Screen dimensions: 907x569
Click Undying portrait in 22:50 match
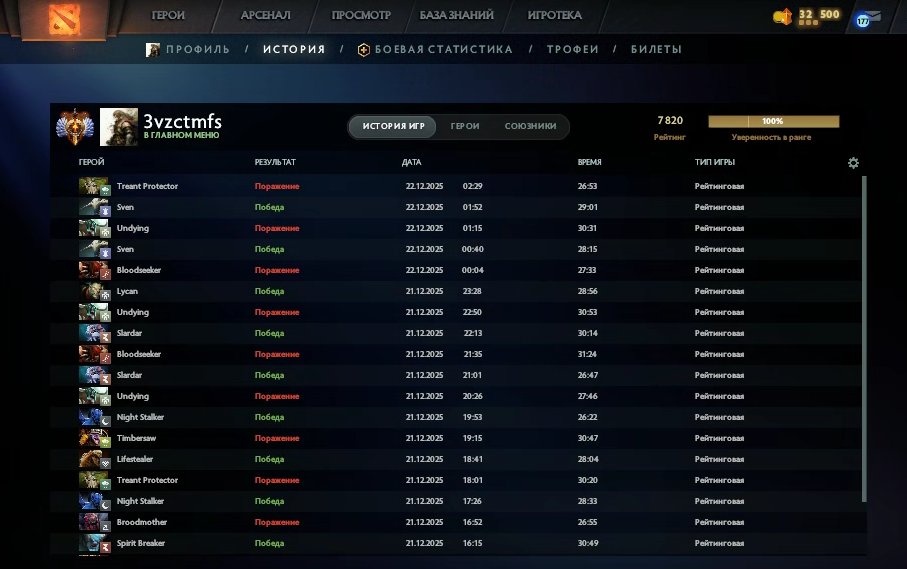coord(94,312)
